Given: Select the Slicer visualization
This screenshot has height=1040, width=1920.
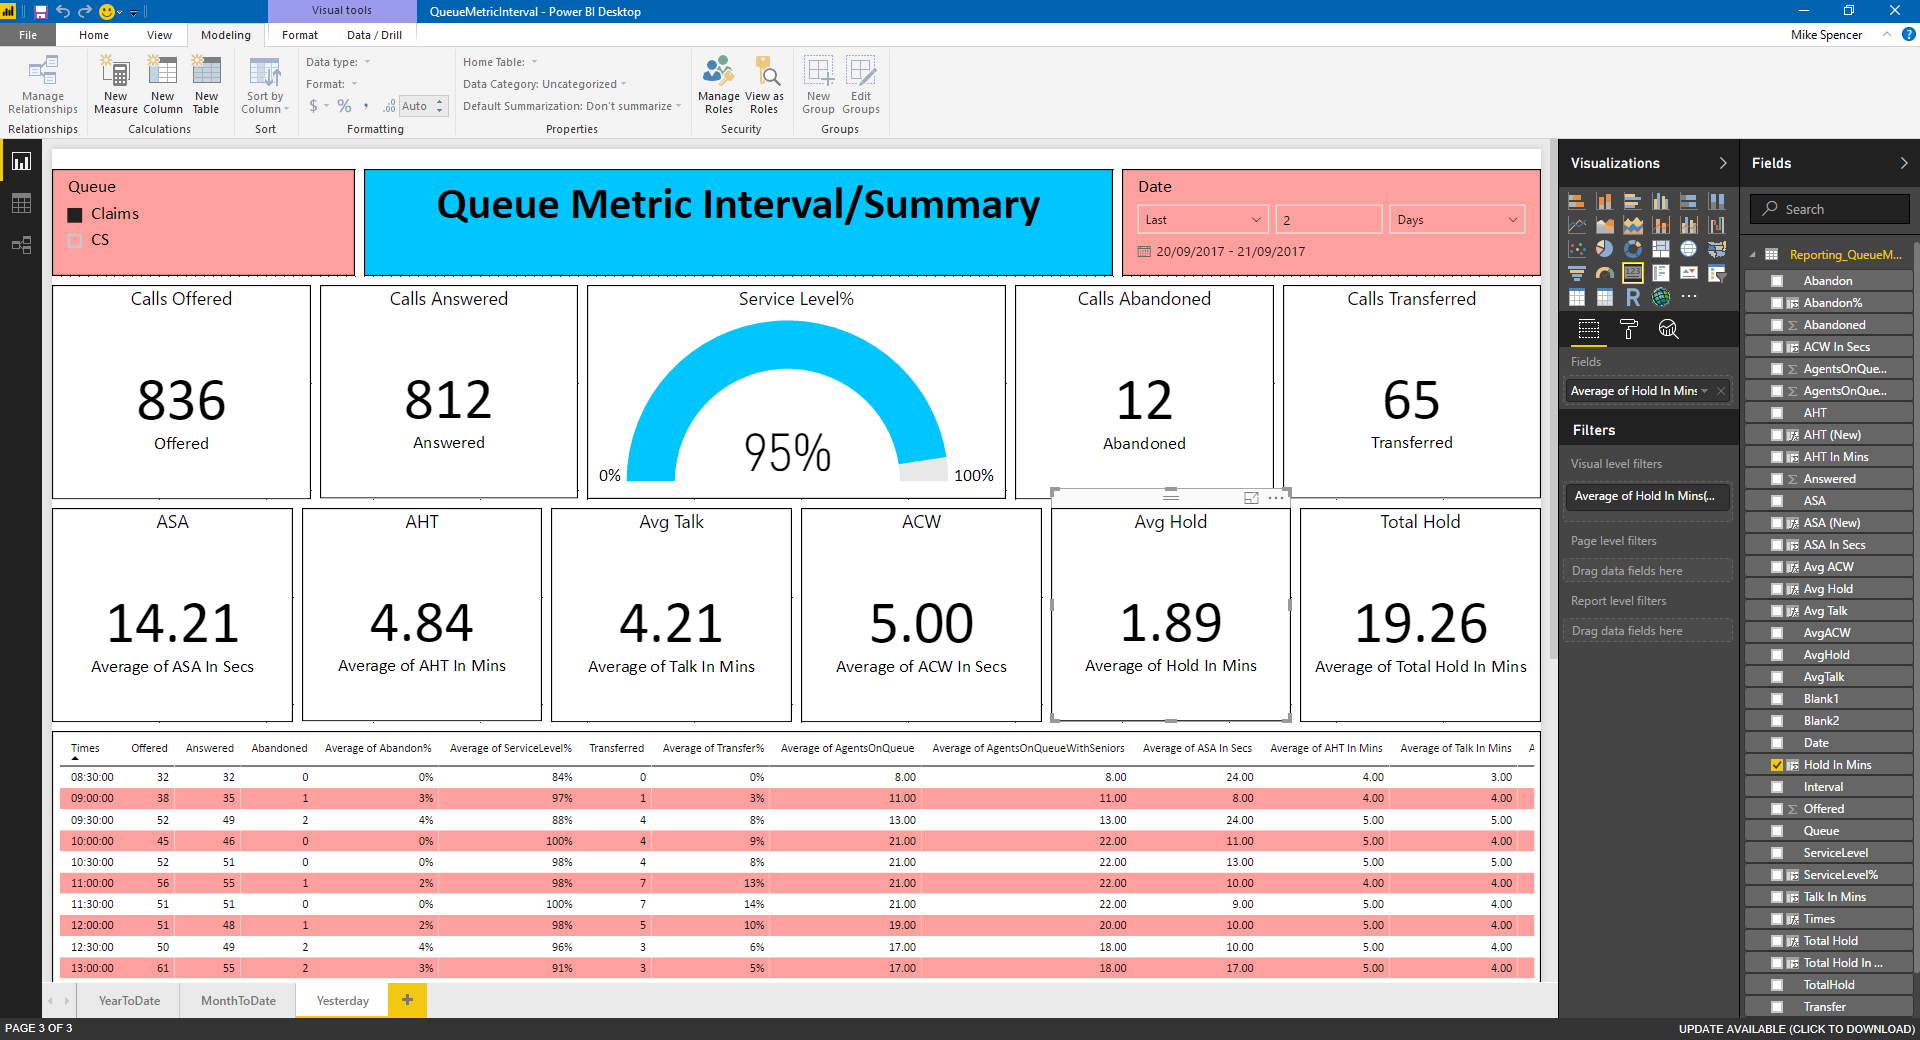Looking at the screenshot, I should 1716,272.
